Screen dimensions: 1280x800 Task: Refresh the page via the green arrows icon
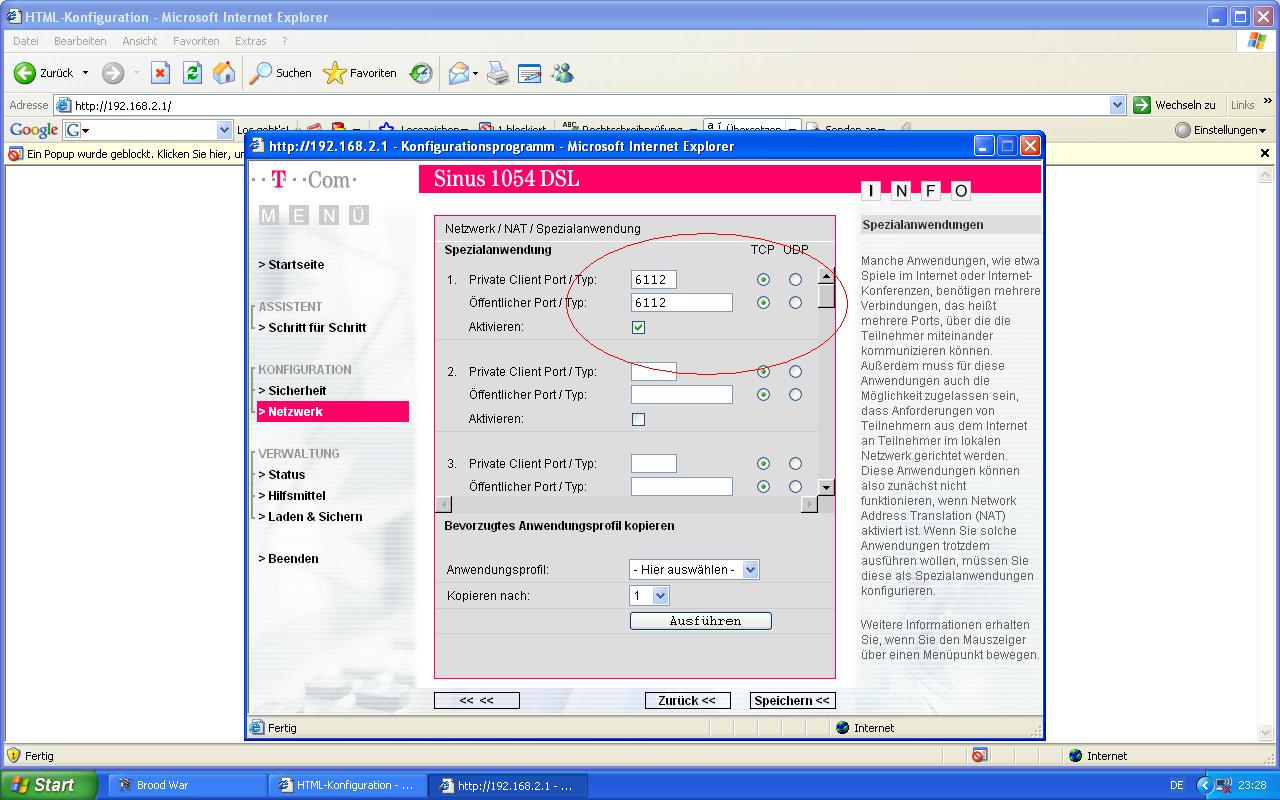click(x=192, y=73)
